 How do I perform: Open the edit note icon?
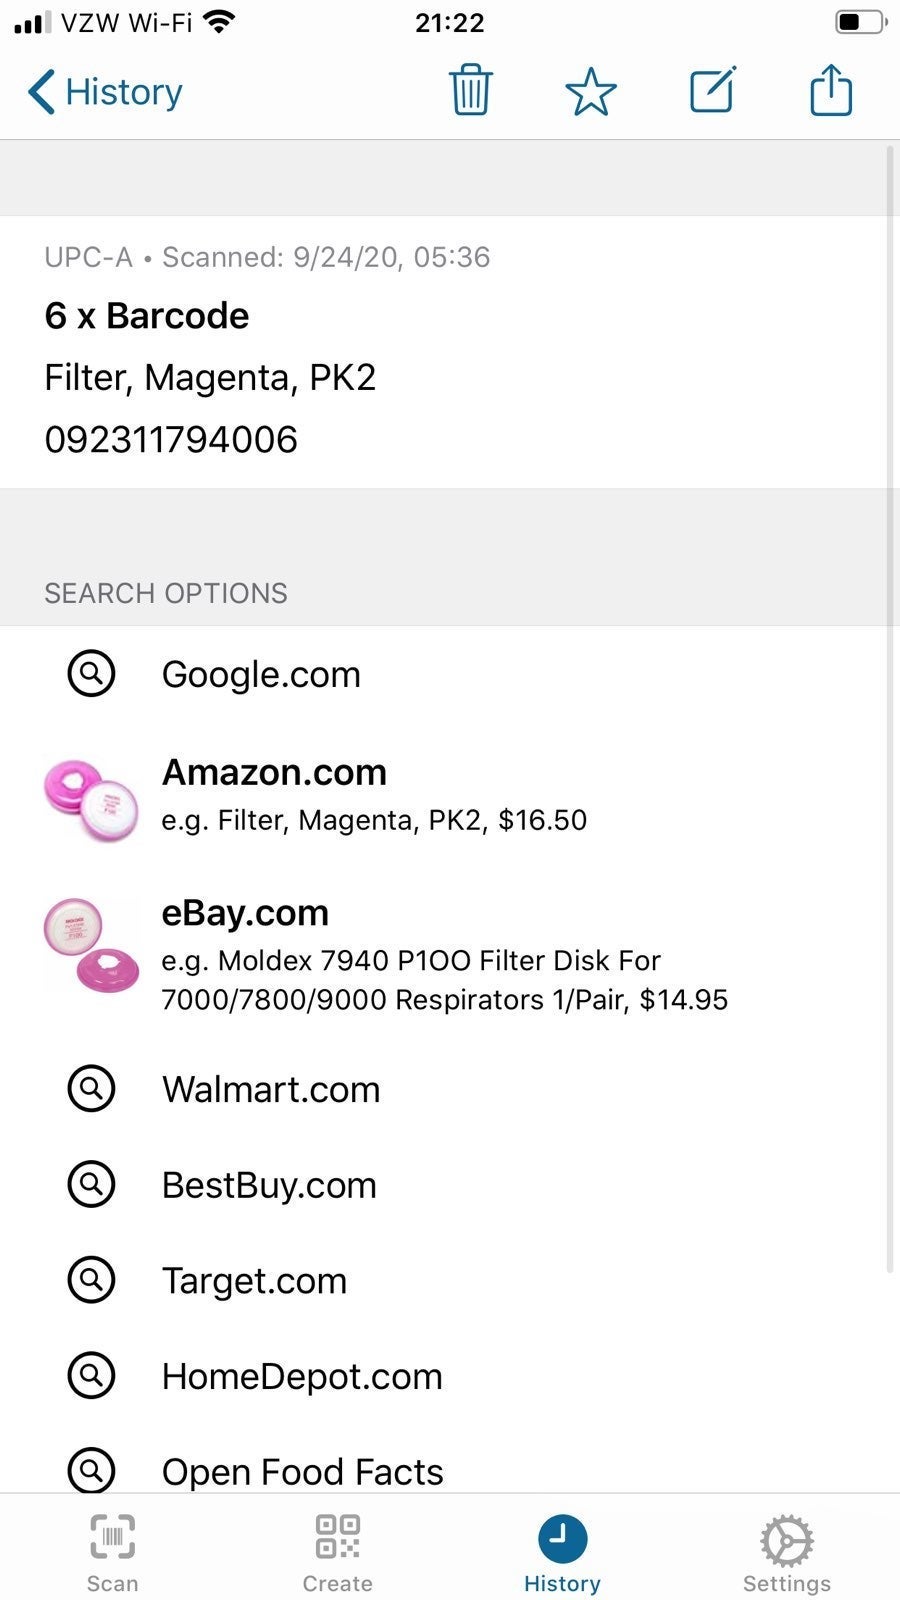pos(712,90)
